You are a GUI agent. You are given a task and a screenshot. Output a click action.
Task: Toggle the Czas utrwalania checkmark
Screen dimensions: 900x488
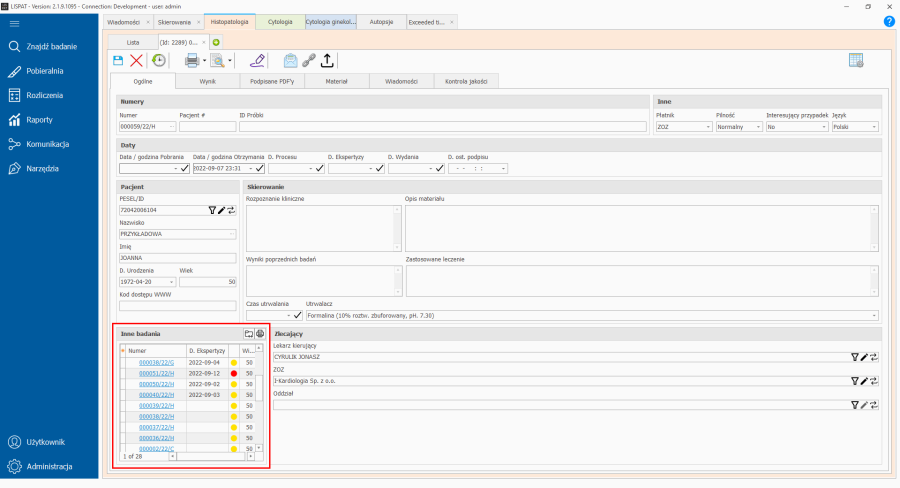297,316
